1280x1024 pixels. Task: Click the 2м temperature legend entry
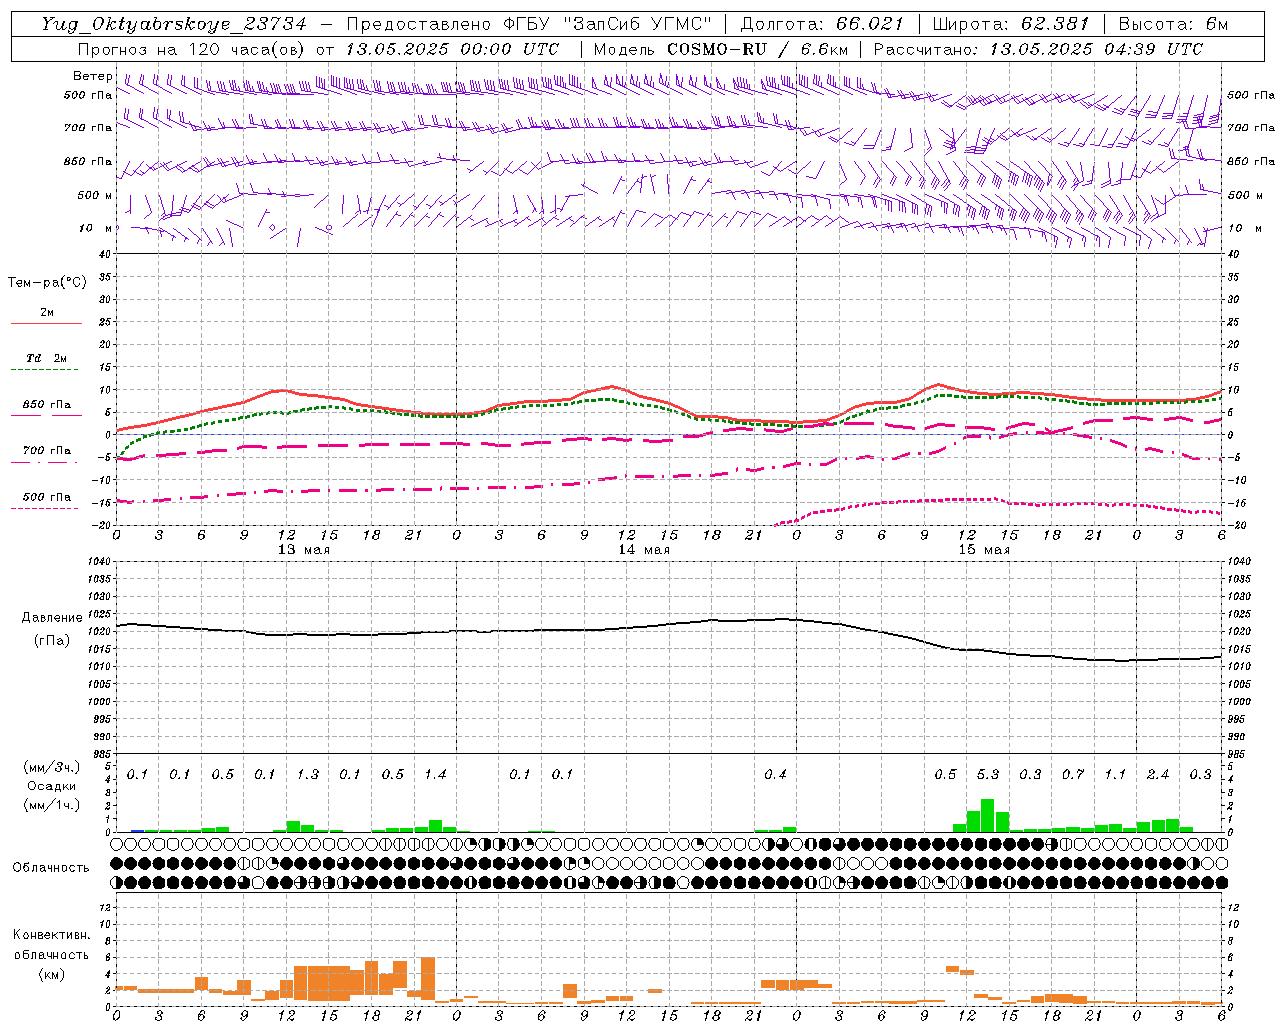click(x=47, y=312)
